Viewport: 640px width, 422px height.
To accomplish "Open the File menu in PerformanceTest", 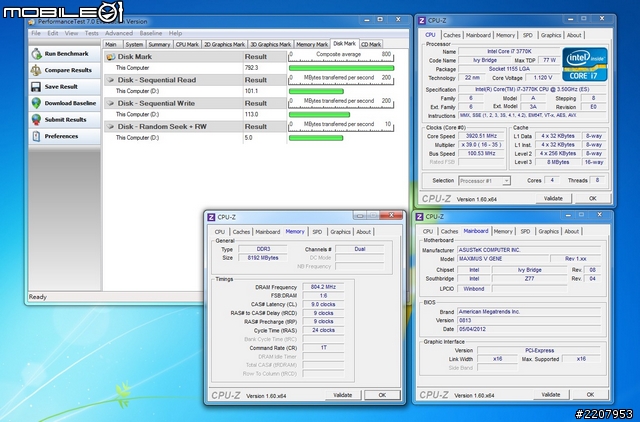I will [x=36, y=33].
